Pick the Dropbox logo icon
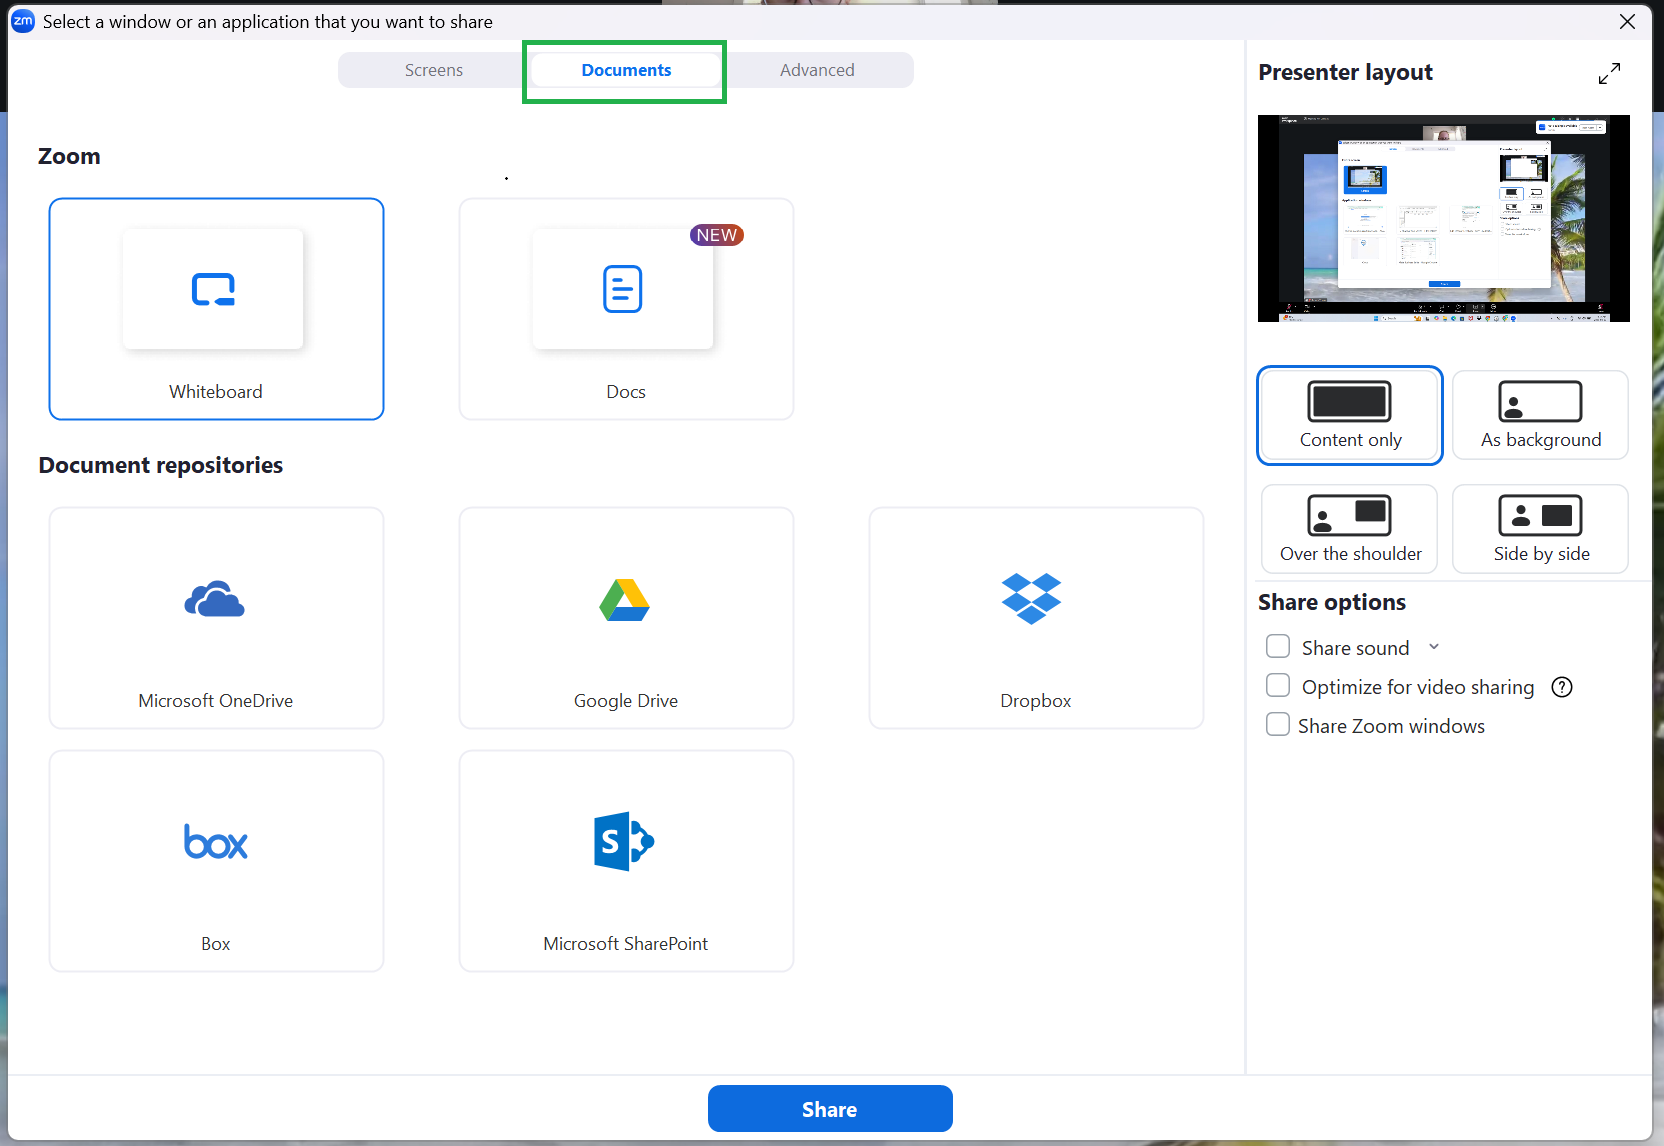Viewport: 1664px width, 1146px height. 1031,599
